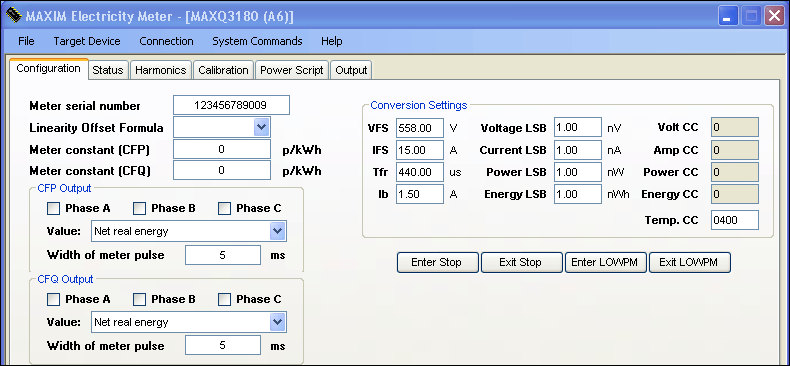Open the System Commands menu
This screenshot has width=790, height=366.
tap(257, 41)
